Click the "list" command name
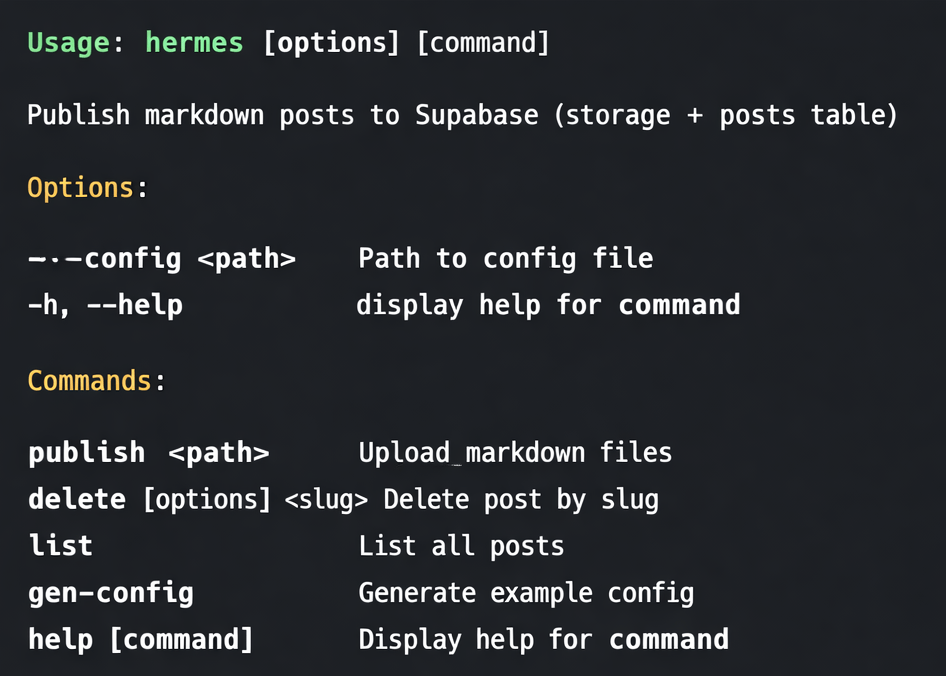946x676 pixels. [x=60, y=546]
